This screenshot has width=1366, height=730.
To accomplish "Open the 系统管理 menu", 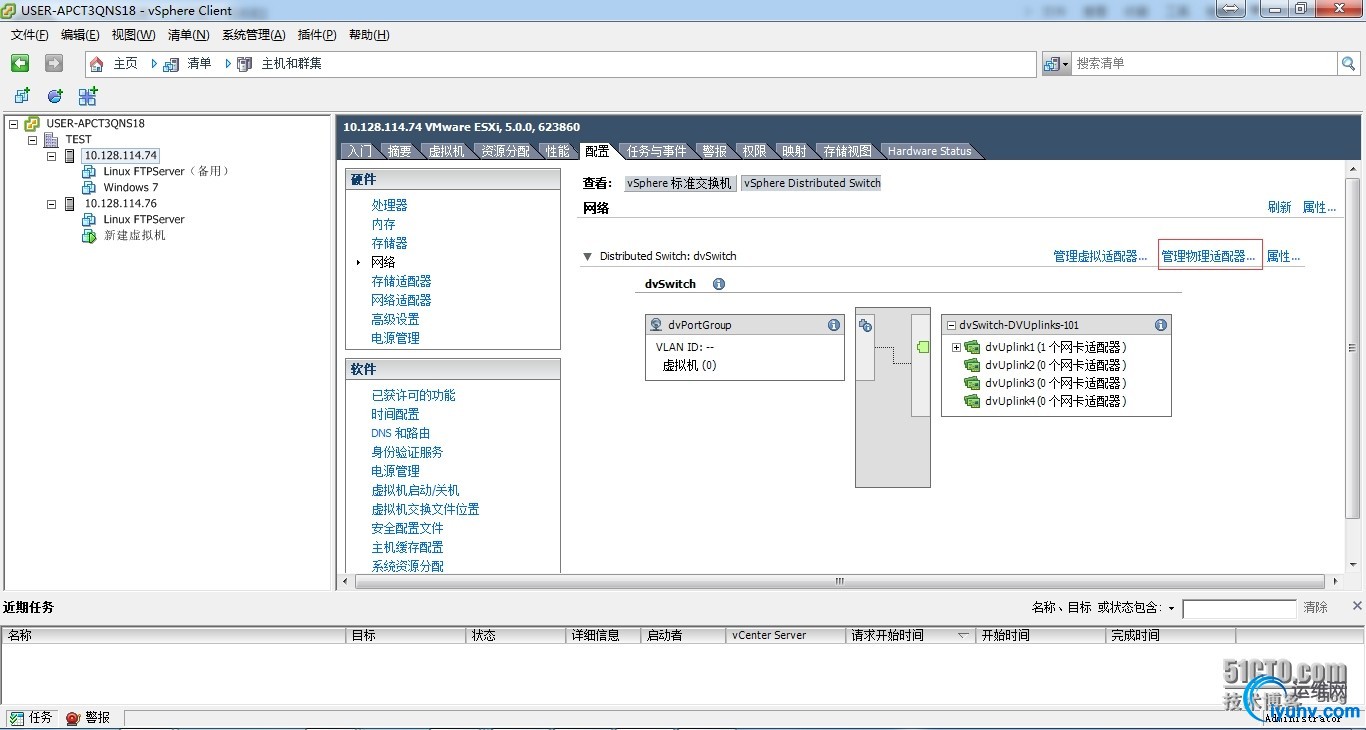I will (253, 35).
